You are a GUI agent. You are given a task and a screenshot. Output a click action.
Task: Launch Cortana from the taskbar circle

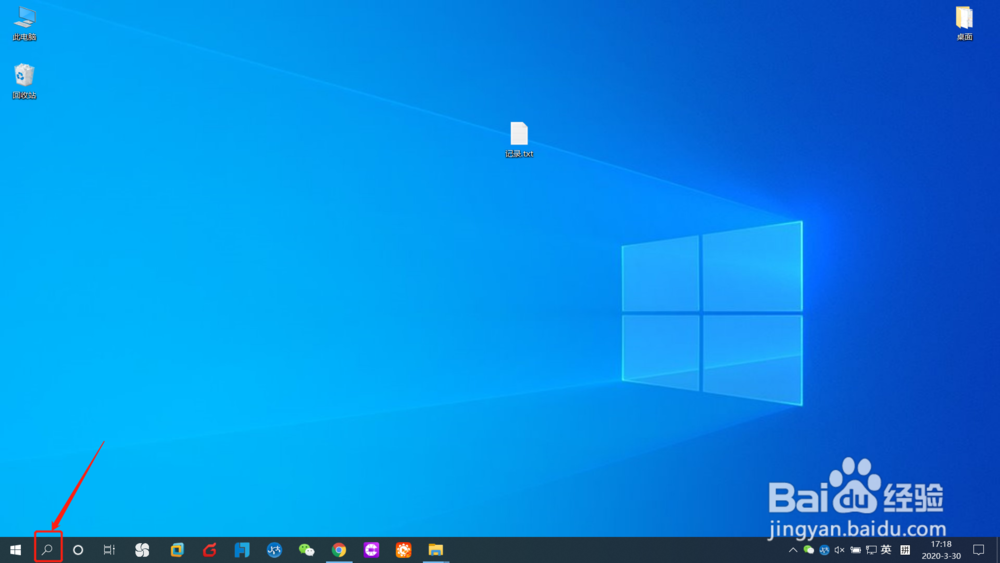coord(78,550)
